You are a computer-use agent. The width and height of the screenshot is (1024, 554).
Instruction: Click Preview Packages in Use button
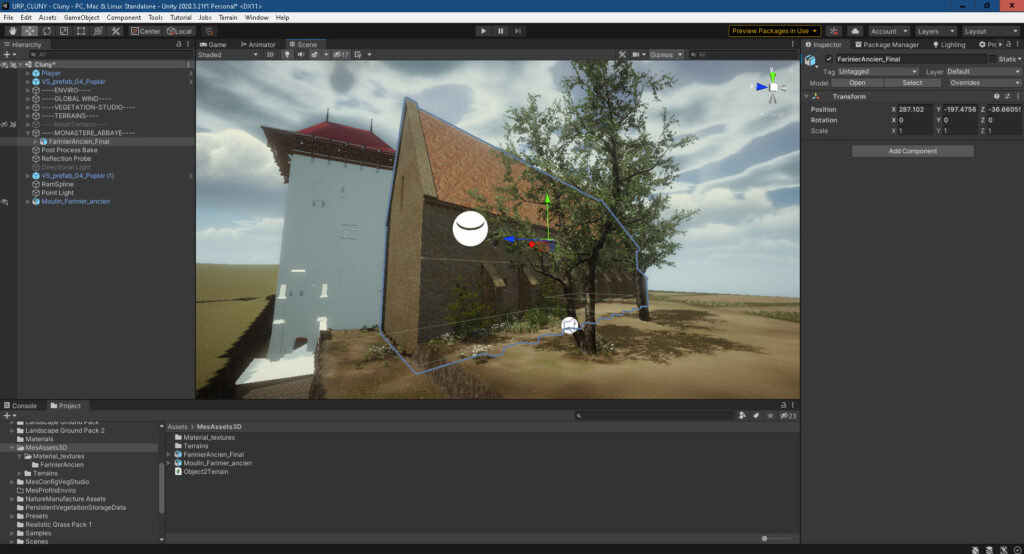click(775, 31)
